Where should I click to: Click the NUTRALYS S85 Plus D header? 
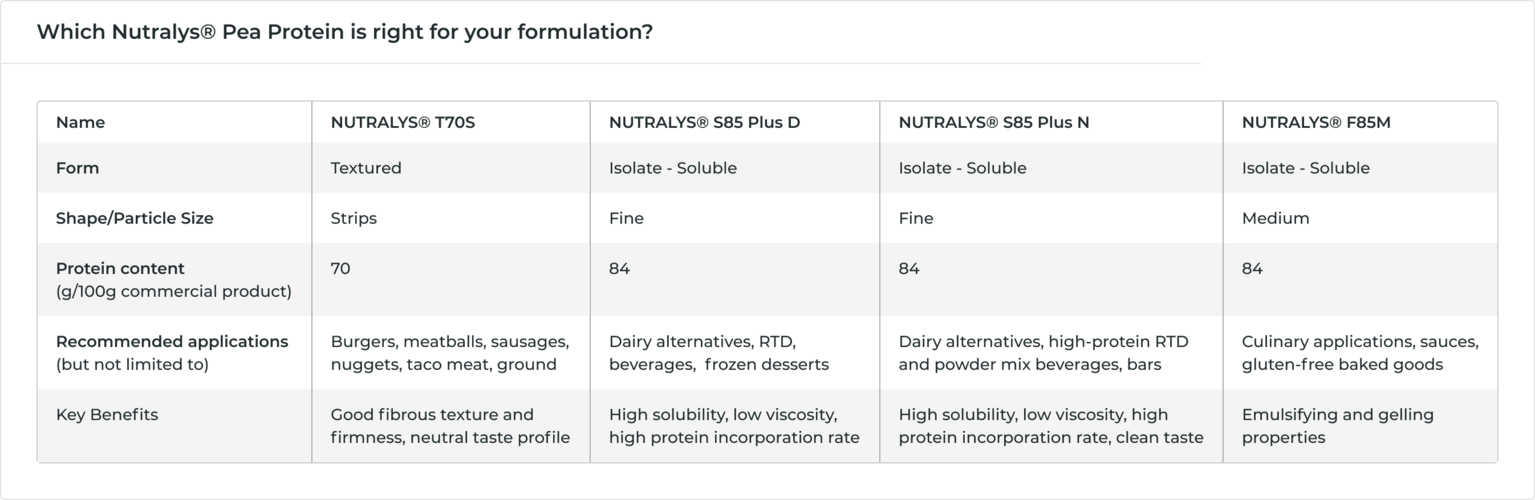pos(704,123)
